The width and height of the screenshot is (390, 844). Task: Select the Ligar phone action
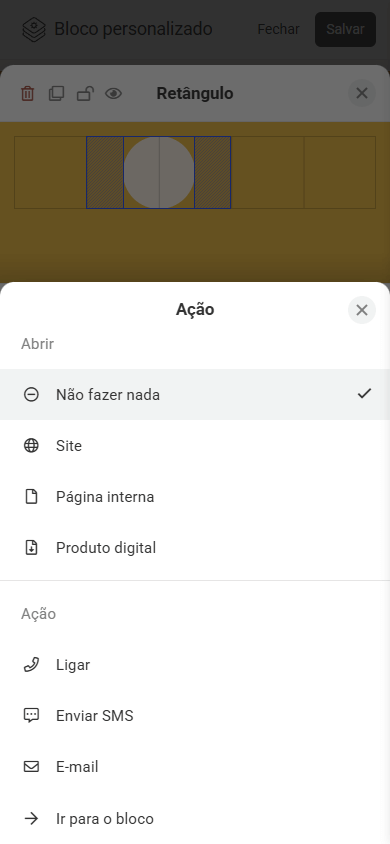point(195,665)
